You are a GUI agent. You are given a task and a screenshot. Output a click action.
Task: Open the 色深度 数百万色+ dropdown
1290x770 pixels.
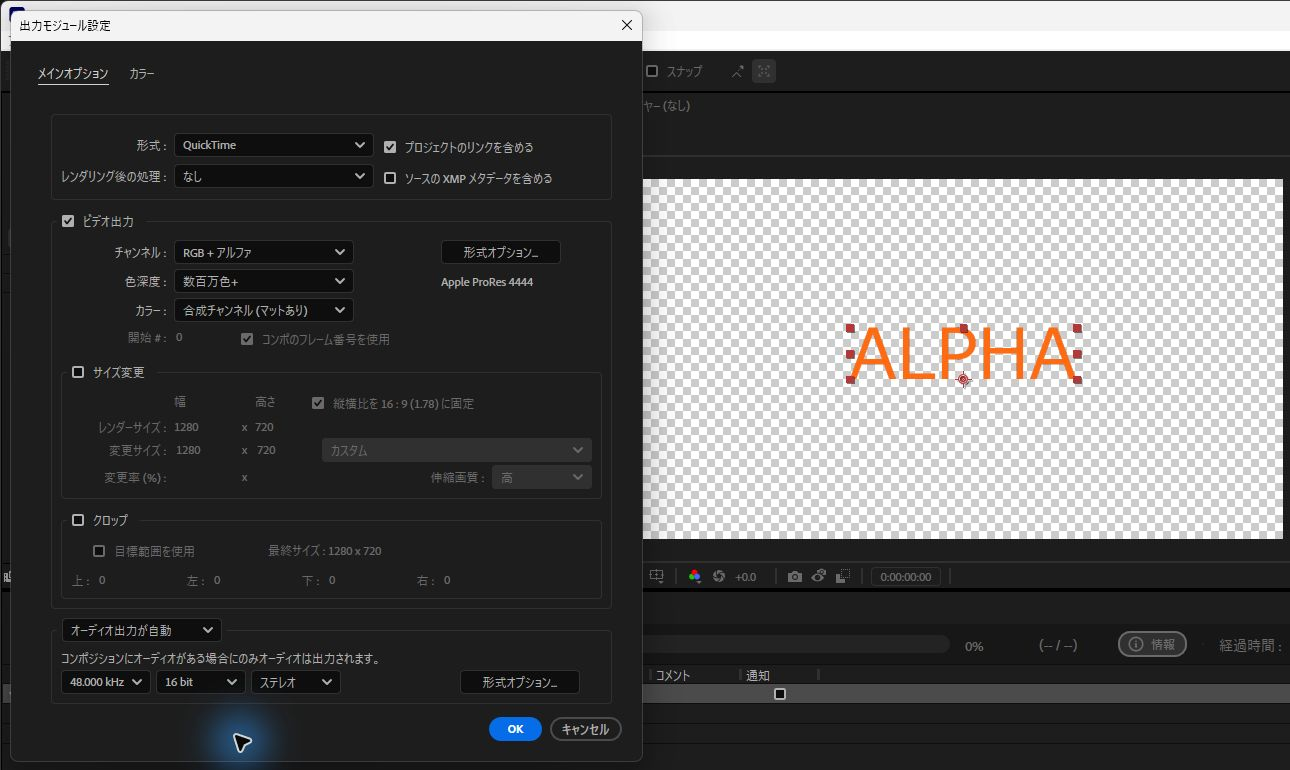click(264, 282)
